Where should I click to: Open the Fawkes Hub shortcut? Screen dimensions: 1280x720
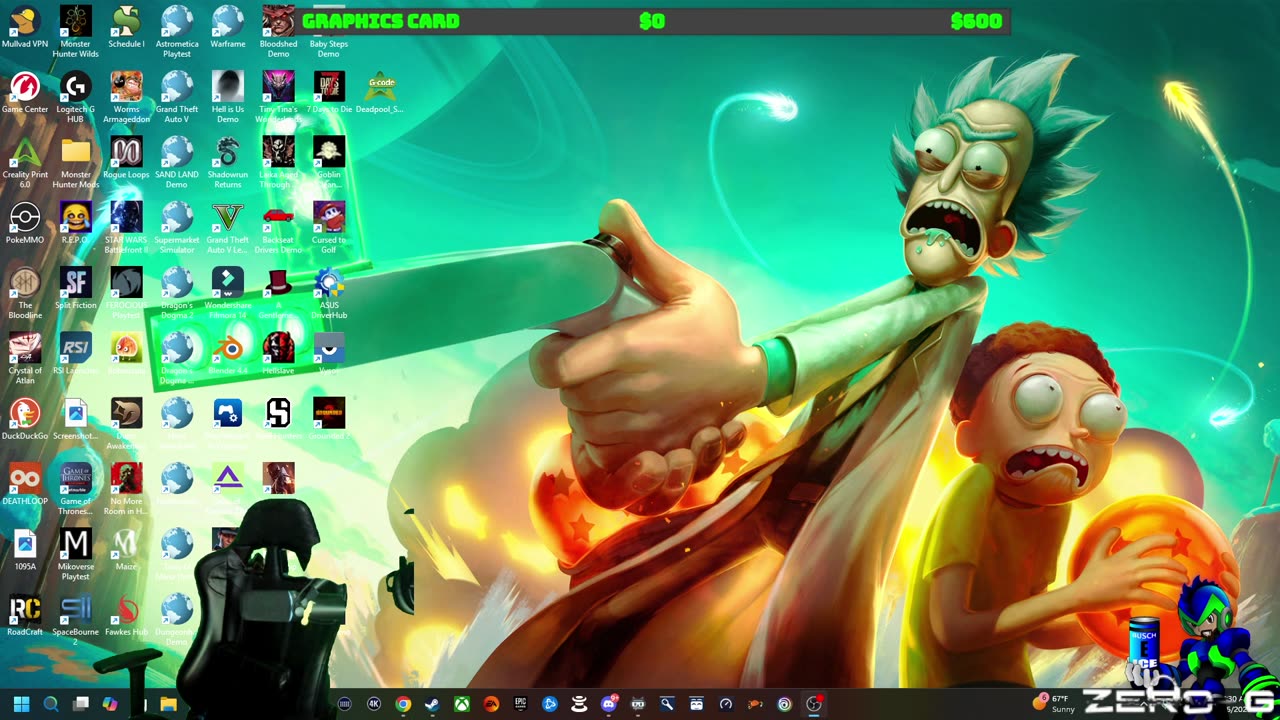pos(126,615)
